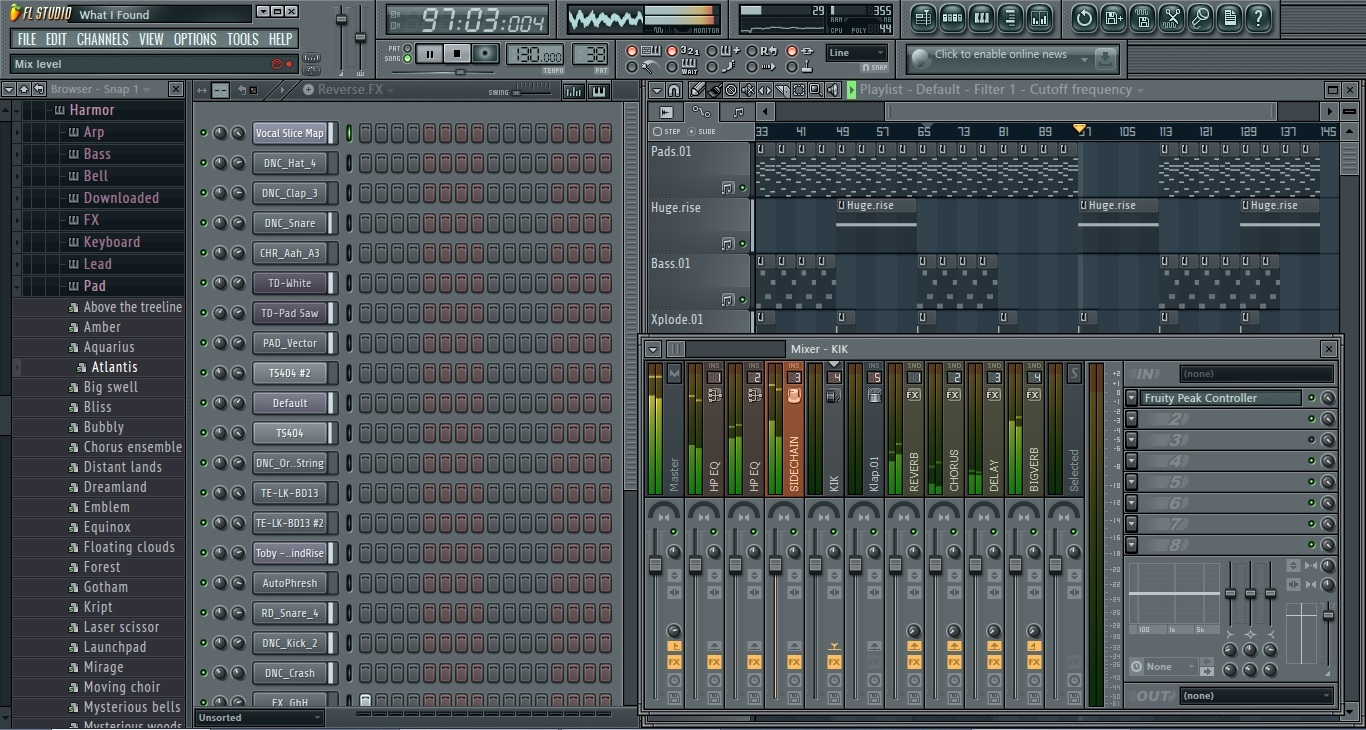Viewport: 1366px width, 730px height.
Task: Open effect slot 2 menu arrow in mixer
Action: click(x=1132, y=420)
